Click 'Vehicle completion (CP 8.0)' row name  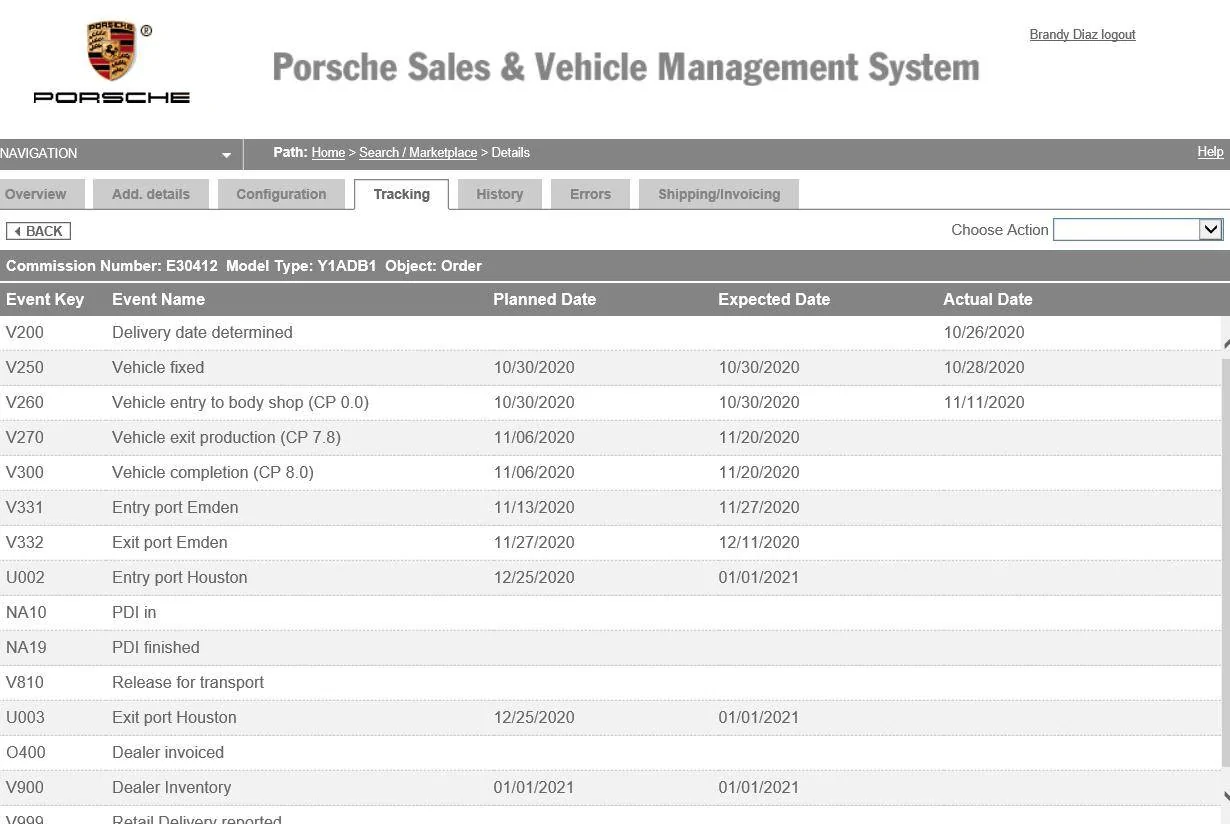pos(213,472)
